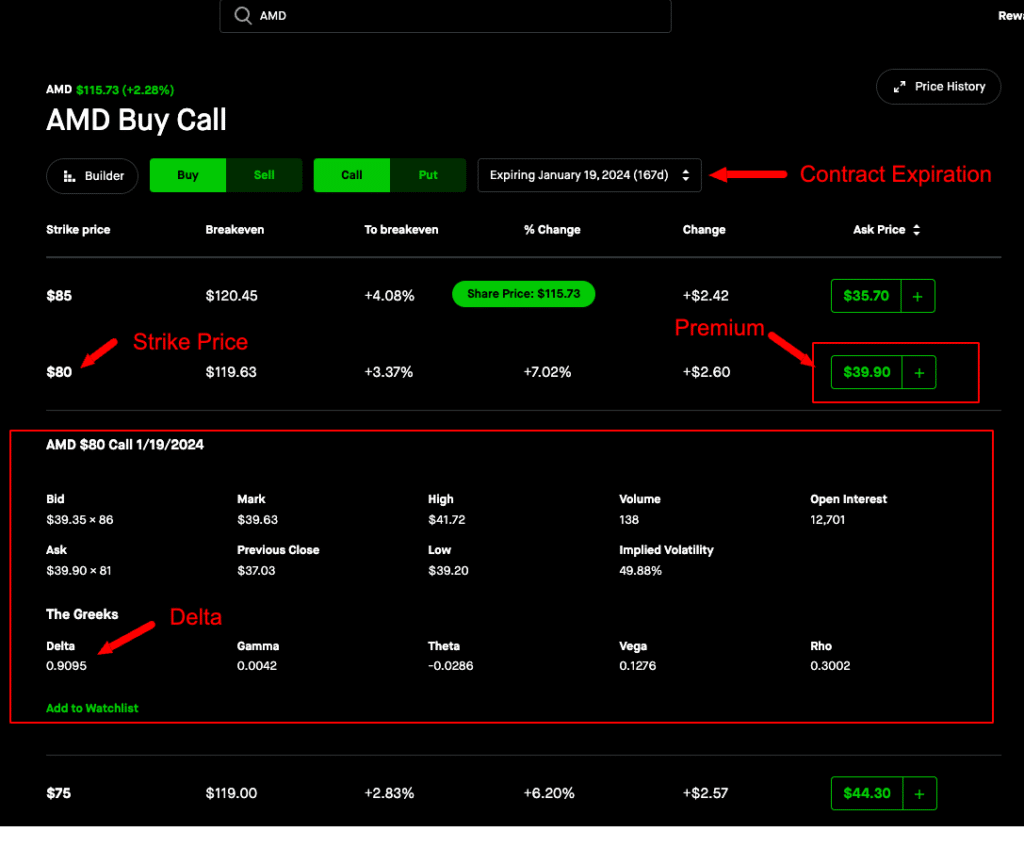Click the $120.45 breakeven cell

point(231,296)
